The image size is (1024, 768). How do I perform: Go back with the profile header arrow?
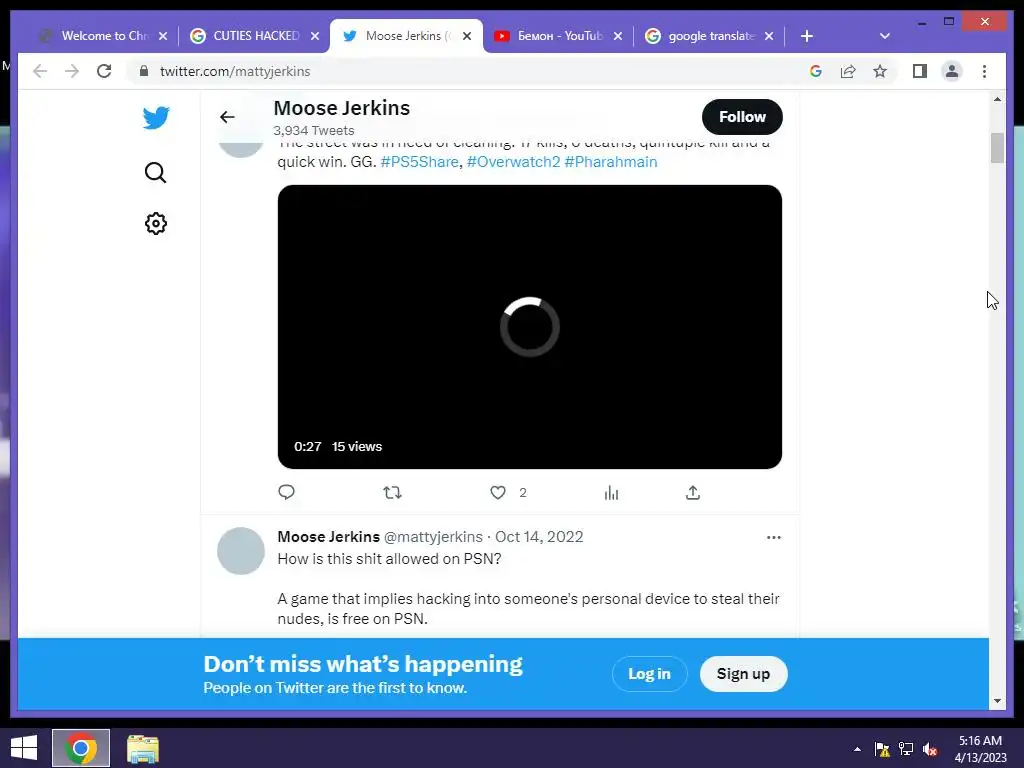[227, 117]
